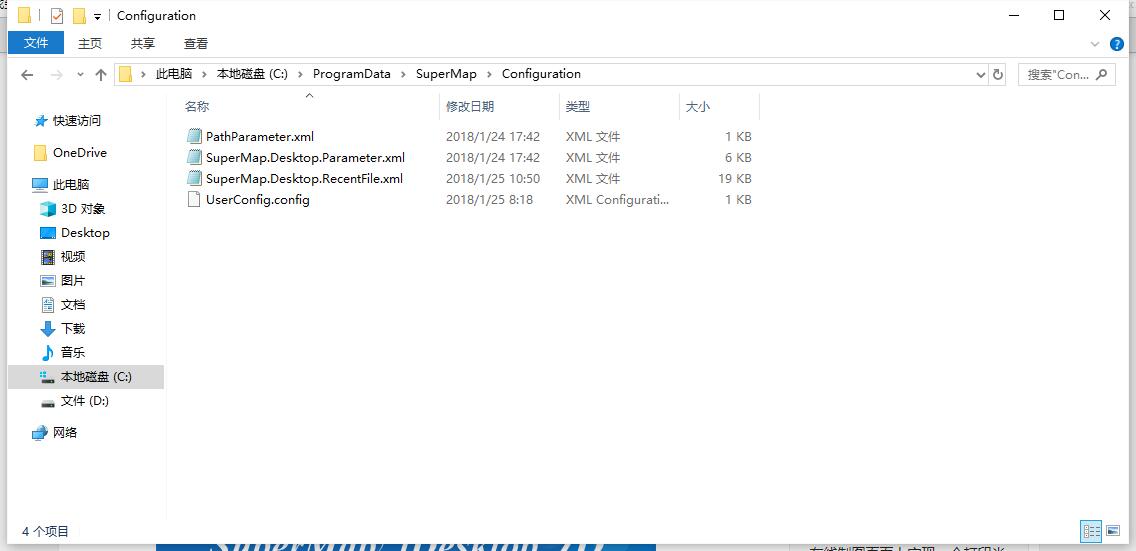1136x551 pixels.
Task: Switch to large thumbnails view icon
Action: tap(1114, 531)
